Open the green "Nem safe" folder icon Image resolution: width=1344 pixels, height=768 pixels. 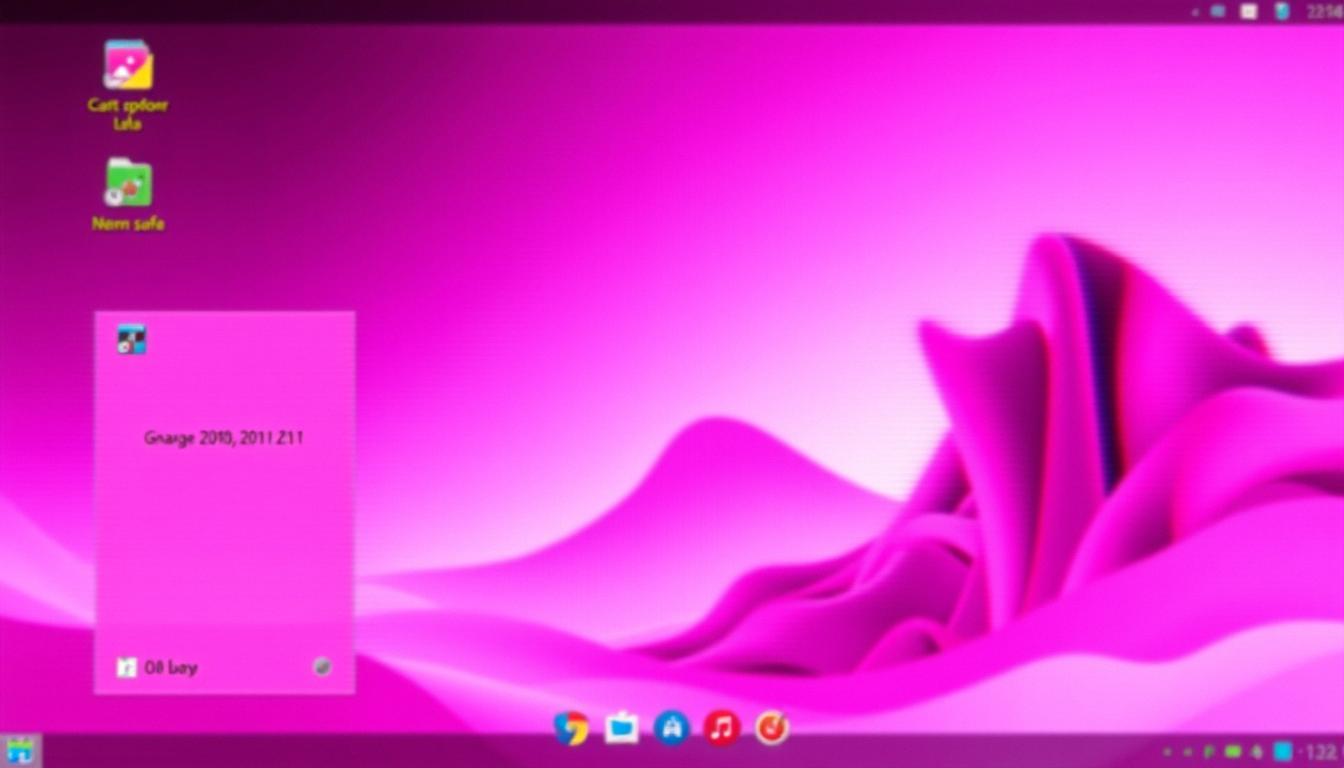point(128,183)
